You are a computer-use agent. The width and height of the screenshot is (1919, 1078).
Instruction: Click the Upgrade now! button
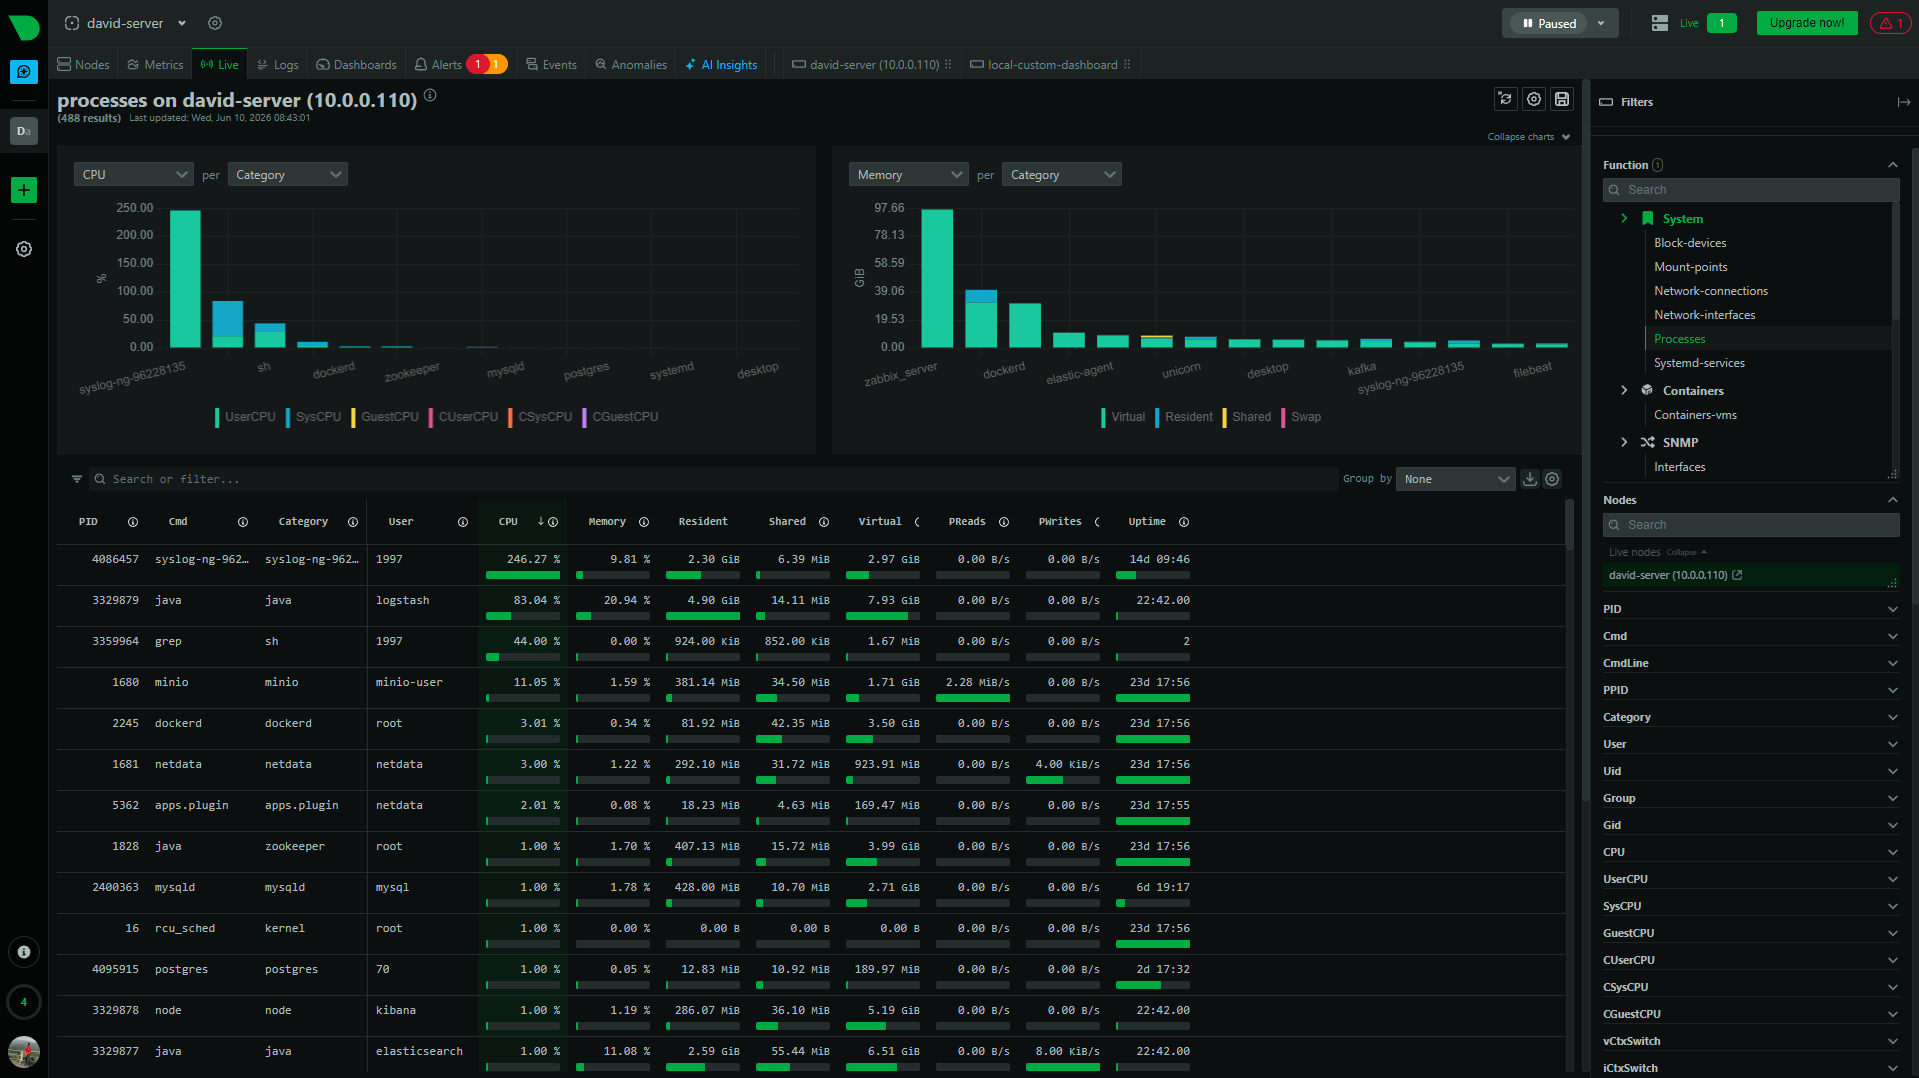click(x=1807, y=23)
